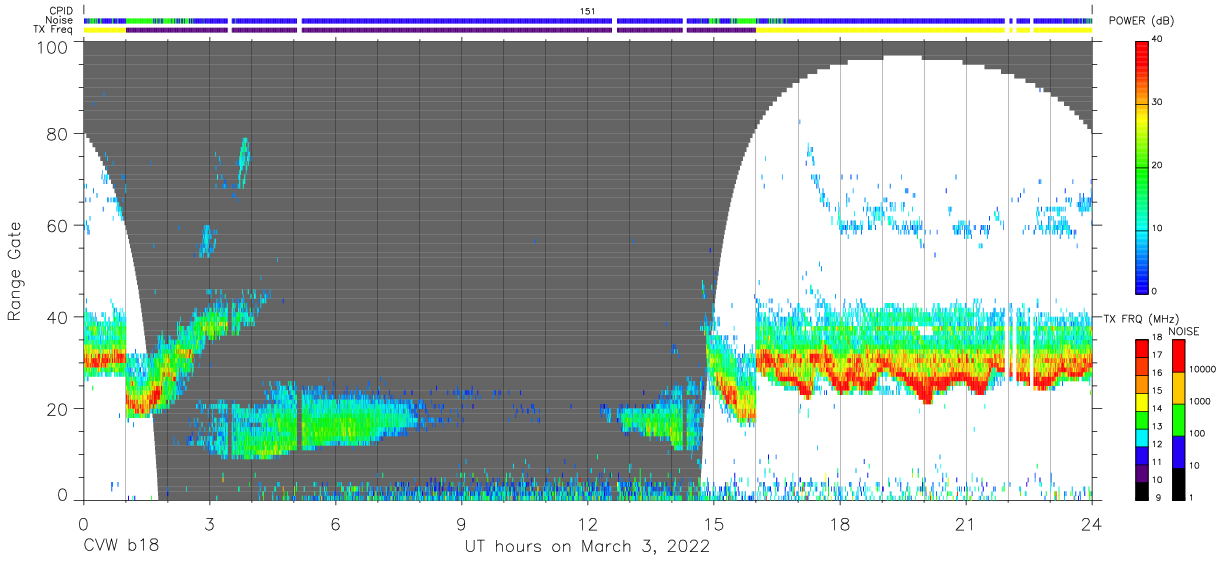The image size is (1228, 567).
Task: Click the TX Freq row label at top left
Action: point(55,30)
